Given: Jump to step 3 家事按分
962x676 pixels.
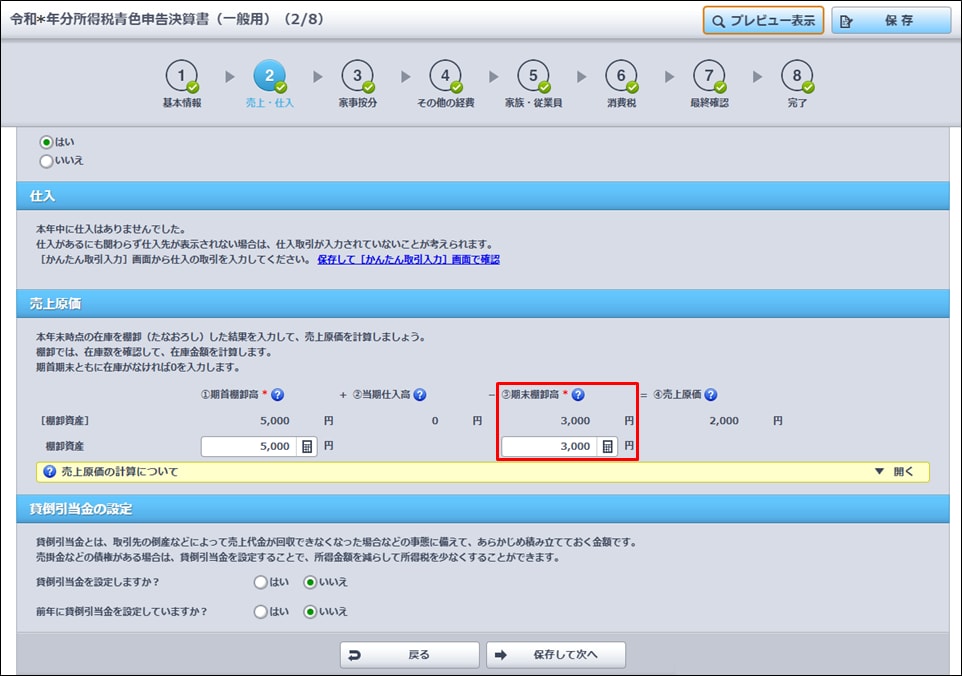Looking at the screenshot, I should coord(357,76).
